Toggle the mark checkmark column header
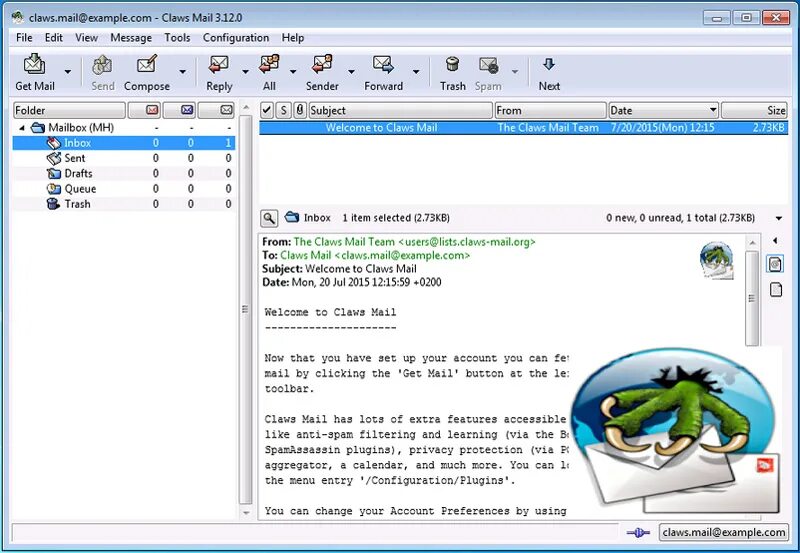 point(266,110)
